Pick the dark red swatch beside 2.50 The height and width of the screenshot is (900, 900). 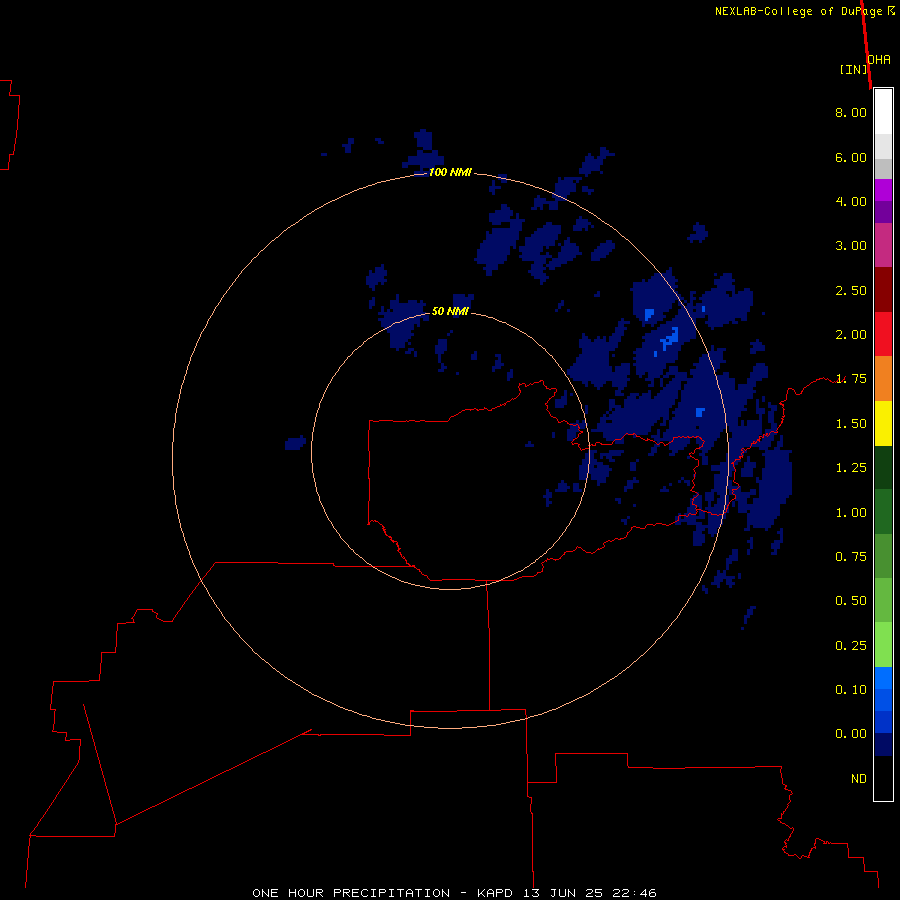coord(883,290)
